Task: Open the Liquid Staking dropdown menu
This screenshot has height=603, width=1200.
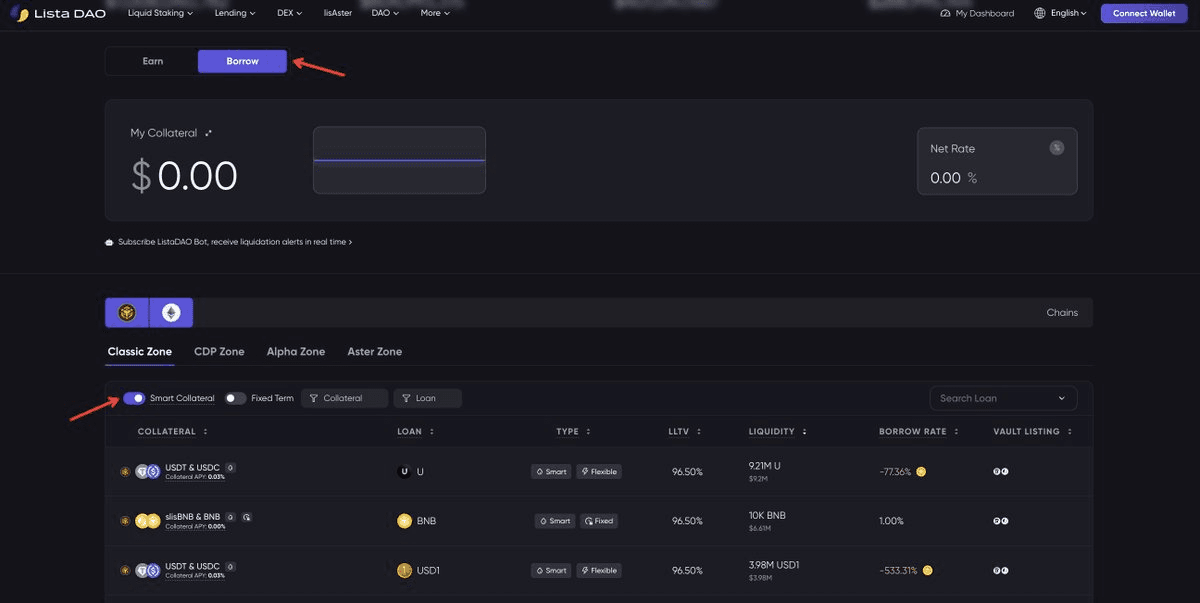Action: point(160,13)
